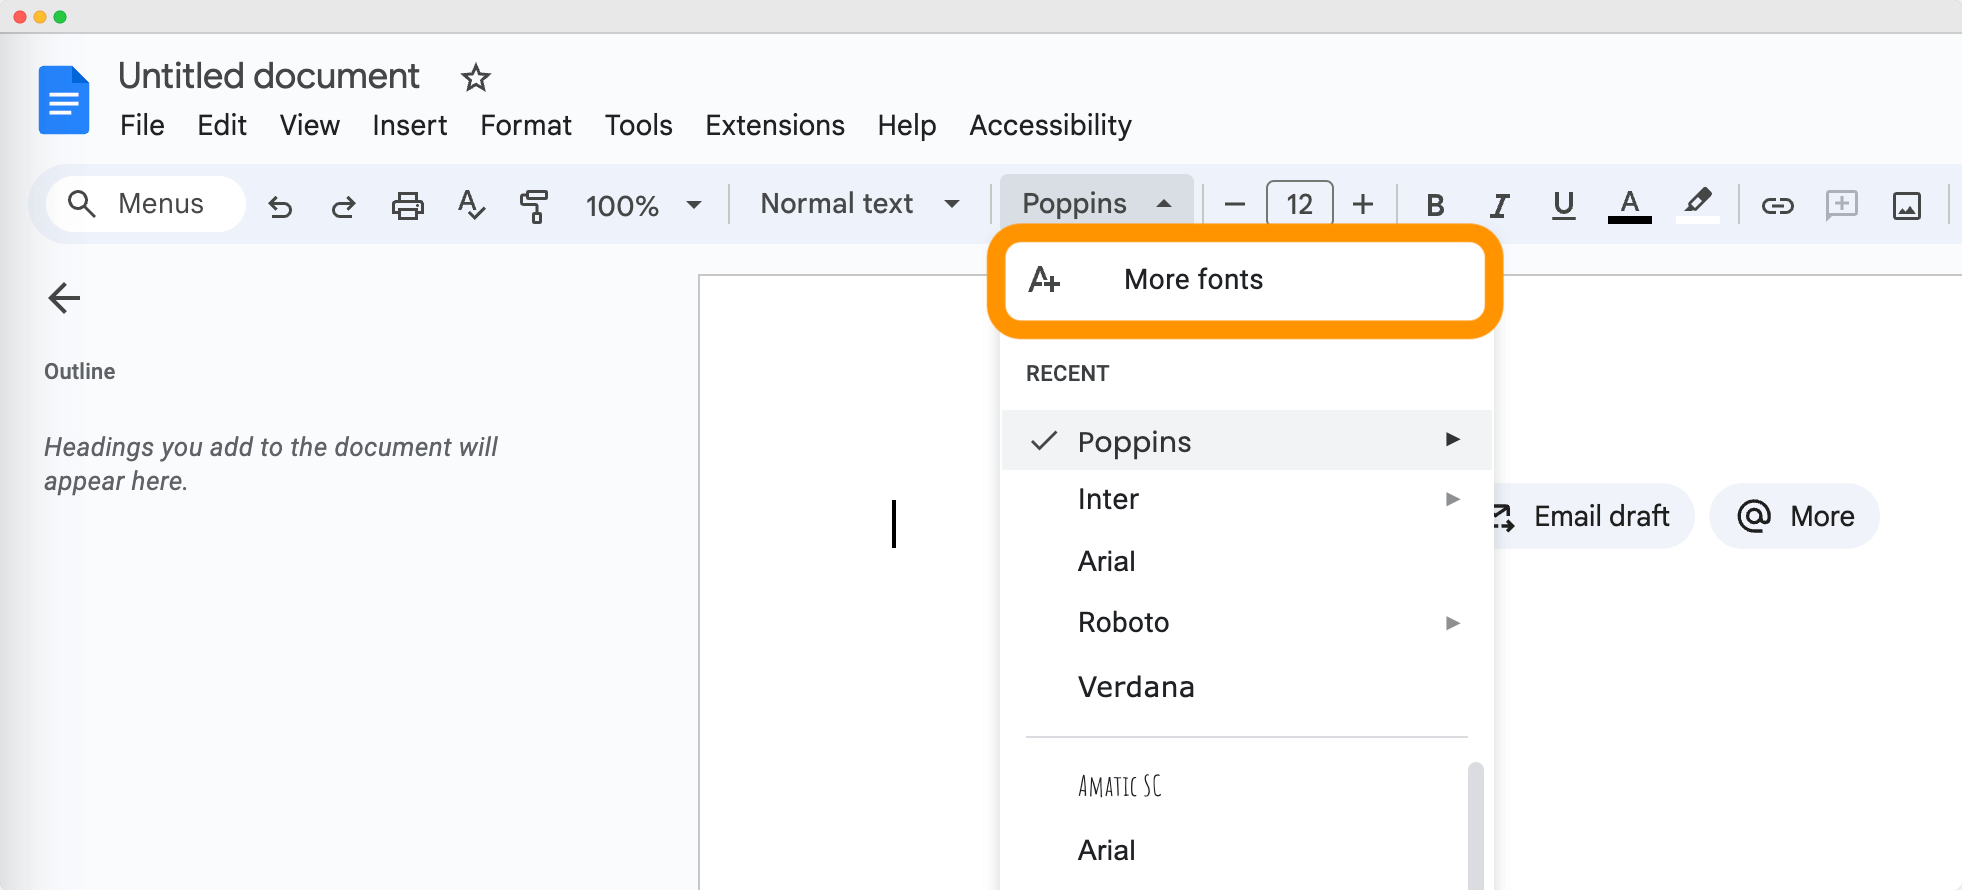Open the Insert menu
The width and height of the screenshot is (1962, 890).
410,125
